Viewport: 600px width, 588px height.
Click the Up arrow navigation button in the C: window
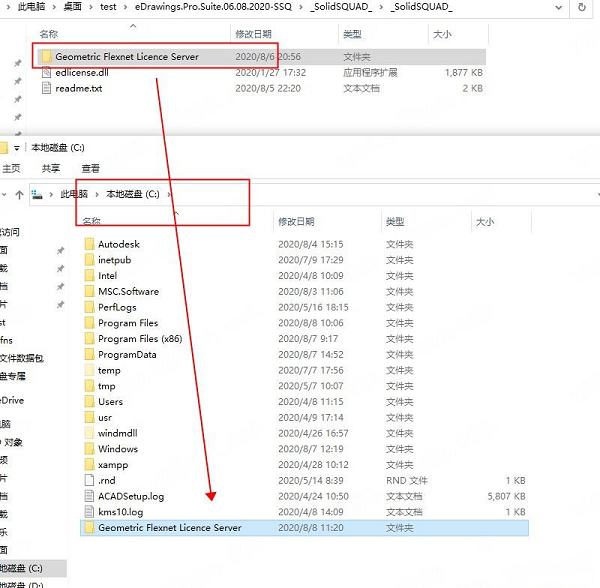(x=19, y=195)
